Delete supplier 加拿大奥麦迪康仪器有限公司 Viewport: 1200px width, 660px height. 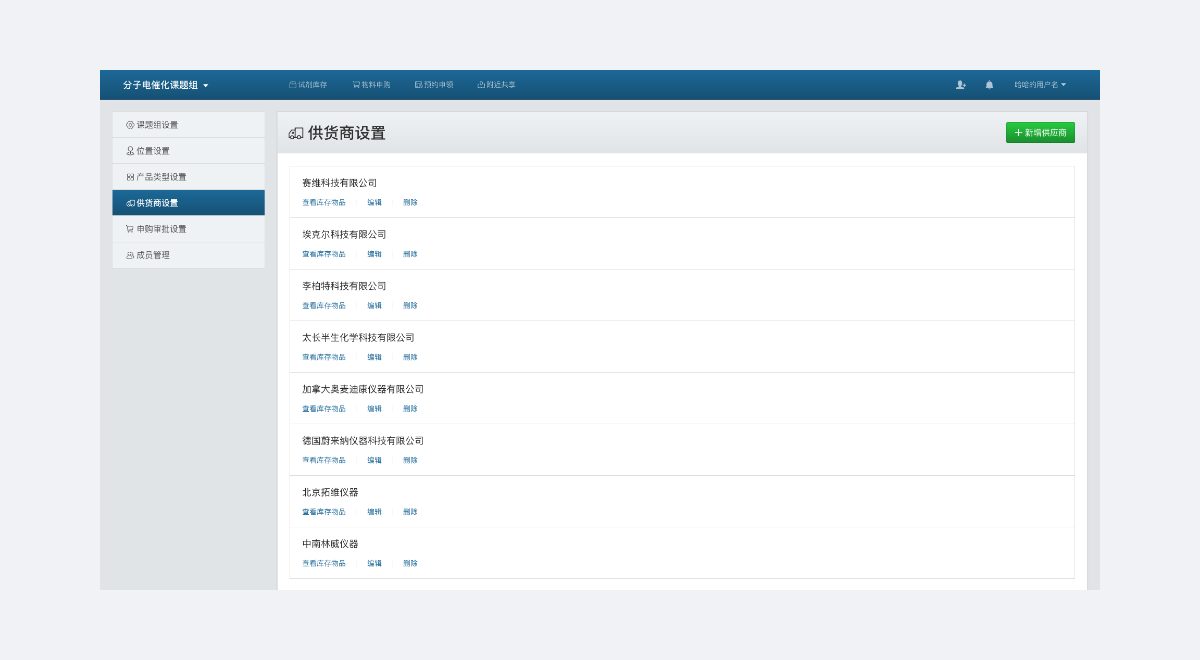(410, 408)
